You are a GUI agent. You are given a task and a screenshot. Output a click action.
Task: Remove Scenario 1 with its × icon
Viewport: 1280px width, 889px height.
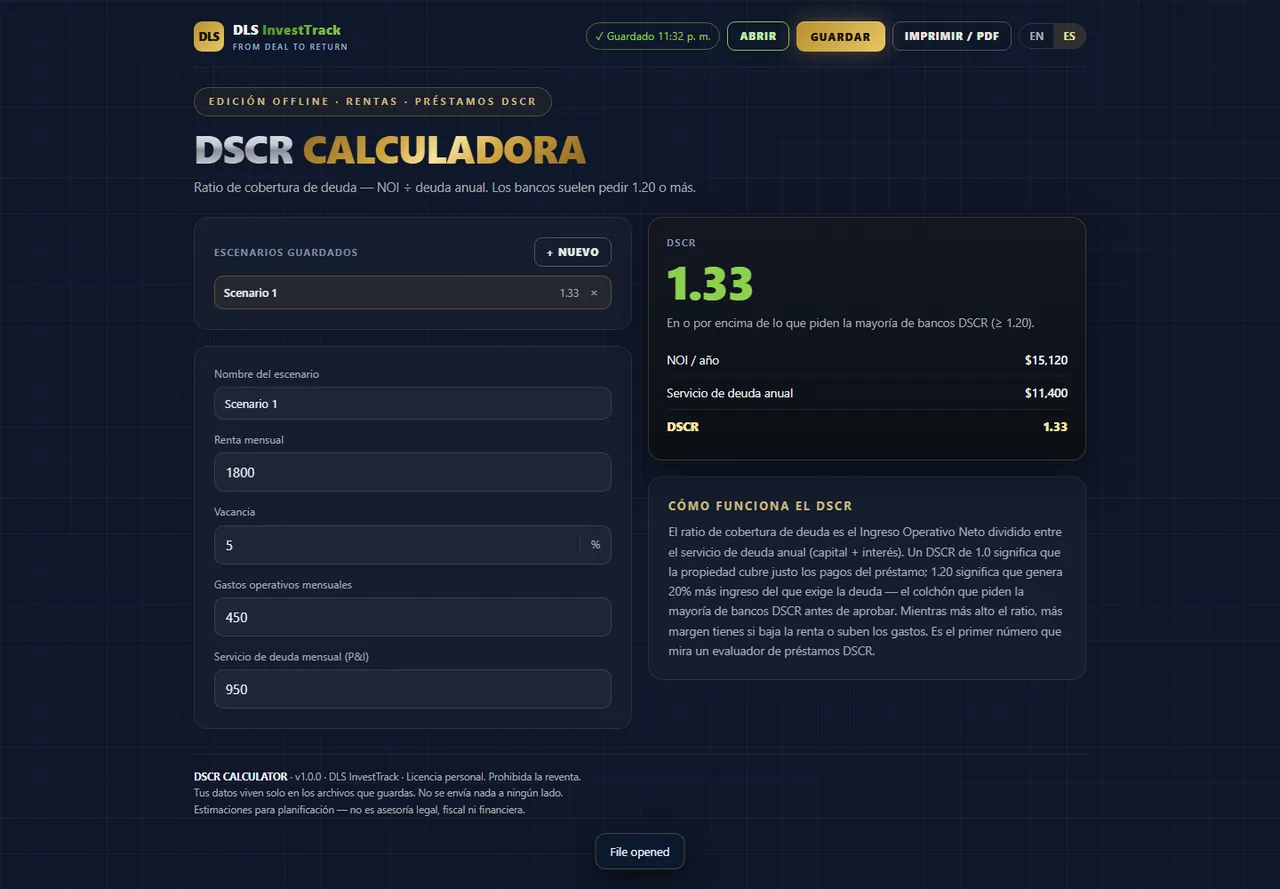[x=594, y=293]
